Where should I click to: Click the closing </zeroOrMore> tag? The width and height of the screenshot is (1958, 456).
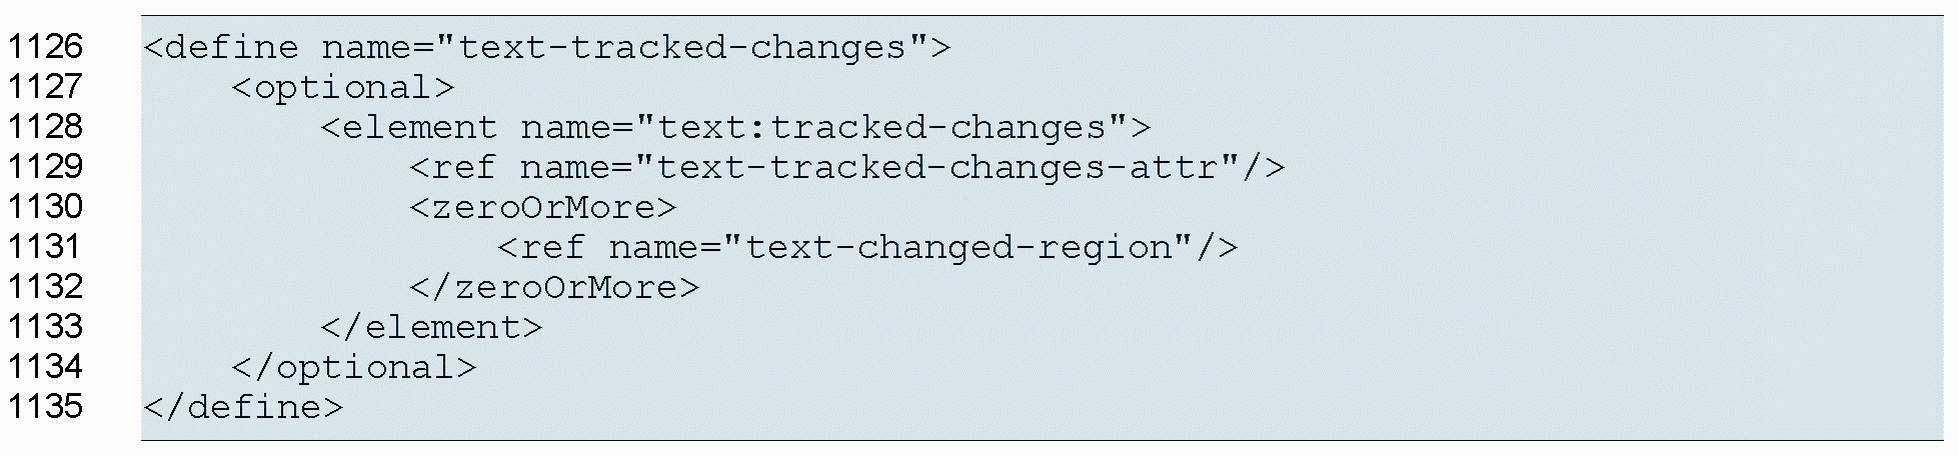click(x=554, y=288)
